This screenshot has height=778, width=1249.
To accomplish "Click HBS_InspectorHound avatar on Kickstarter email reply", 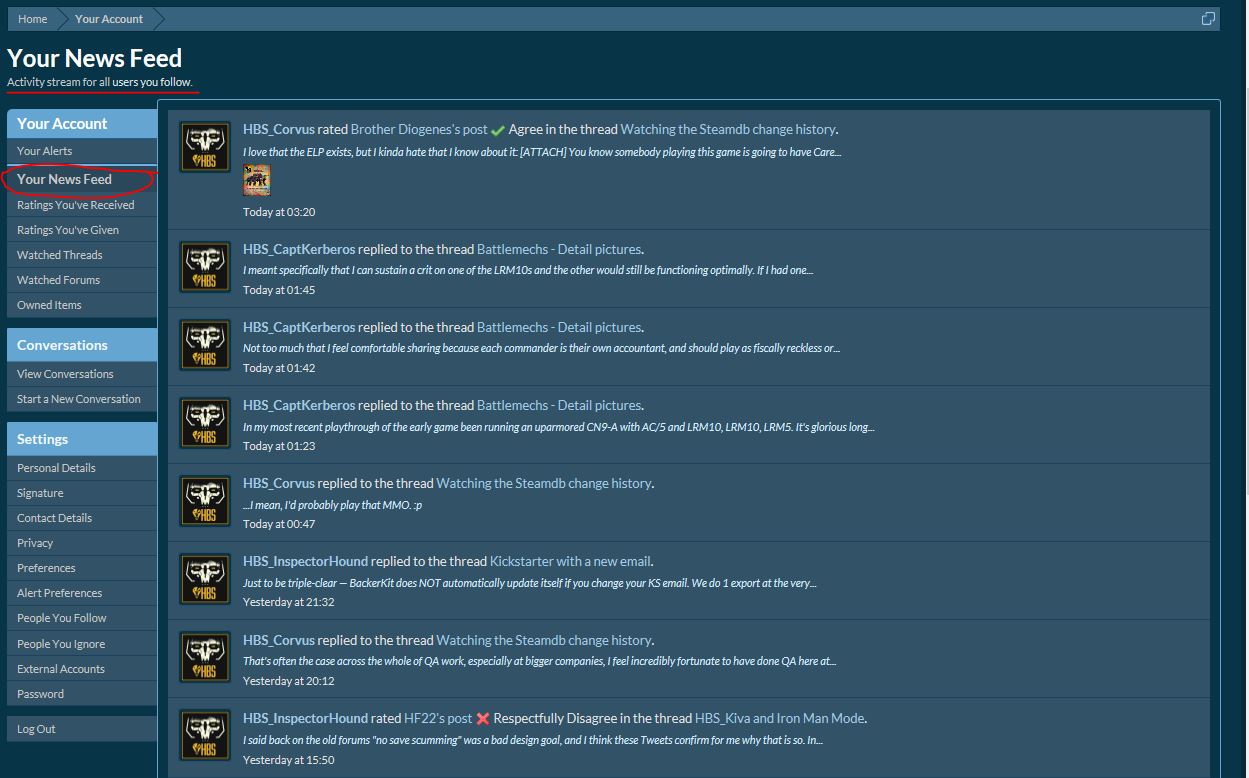I will pyautogui.click(x=205, y=578).
